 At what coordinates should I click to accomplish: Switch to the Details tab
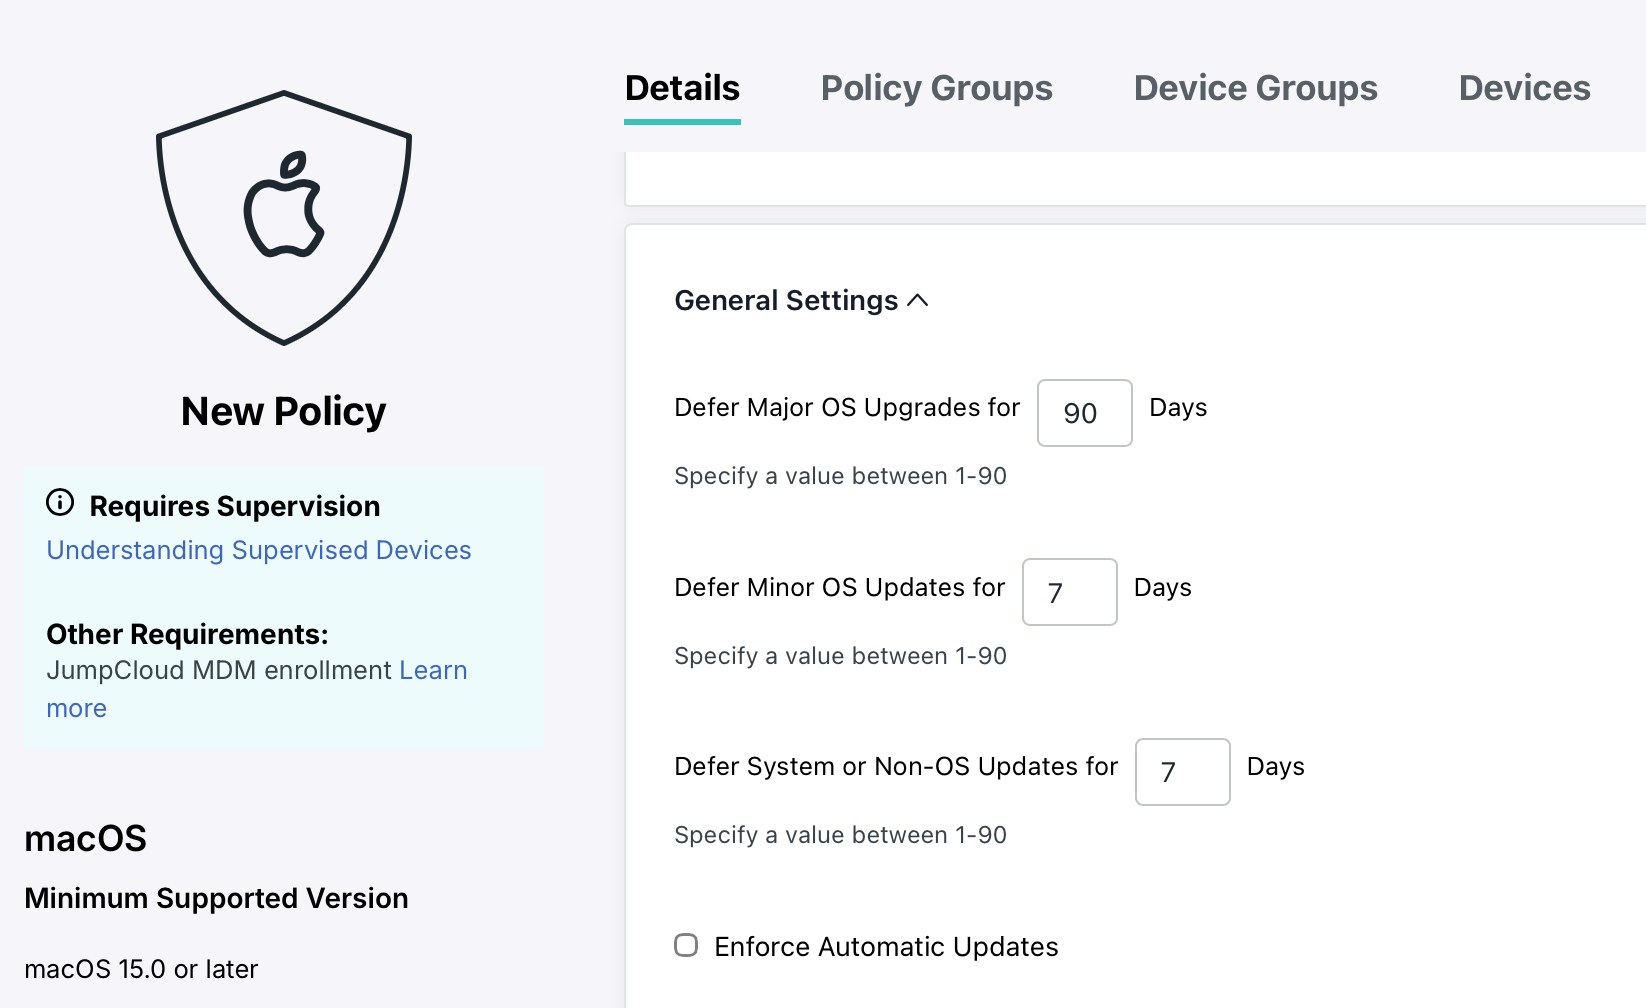(x=682, y=88)
